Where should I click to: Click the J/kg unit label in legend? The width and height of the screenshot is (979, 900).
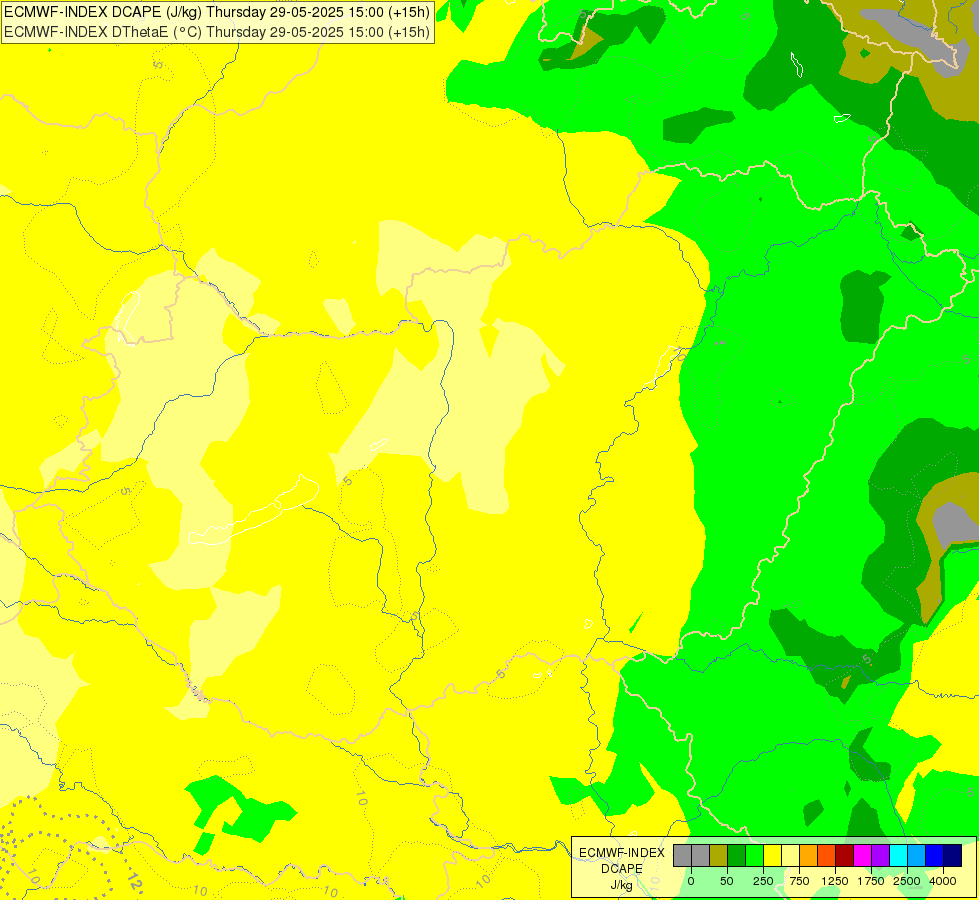(622, 885)
